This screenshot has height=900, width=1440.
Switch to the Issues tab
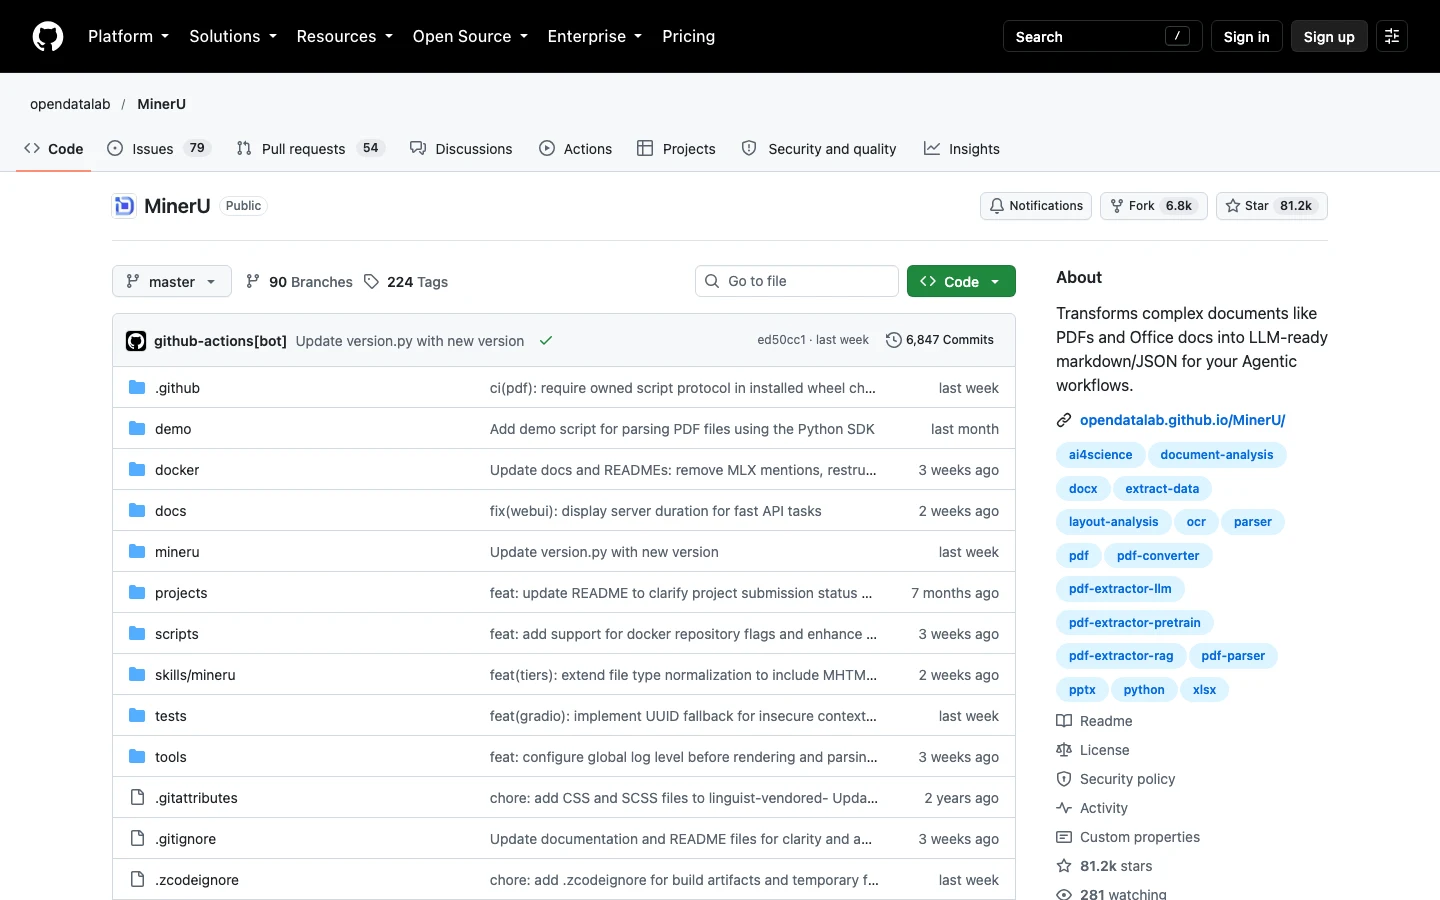158,149
